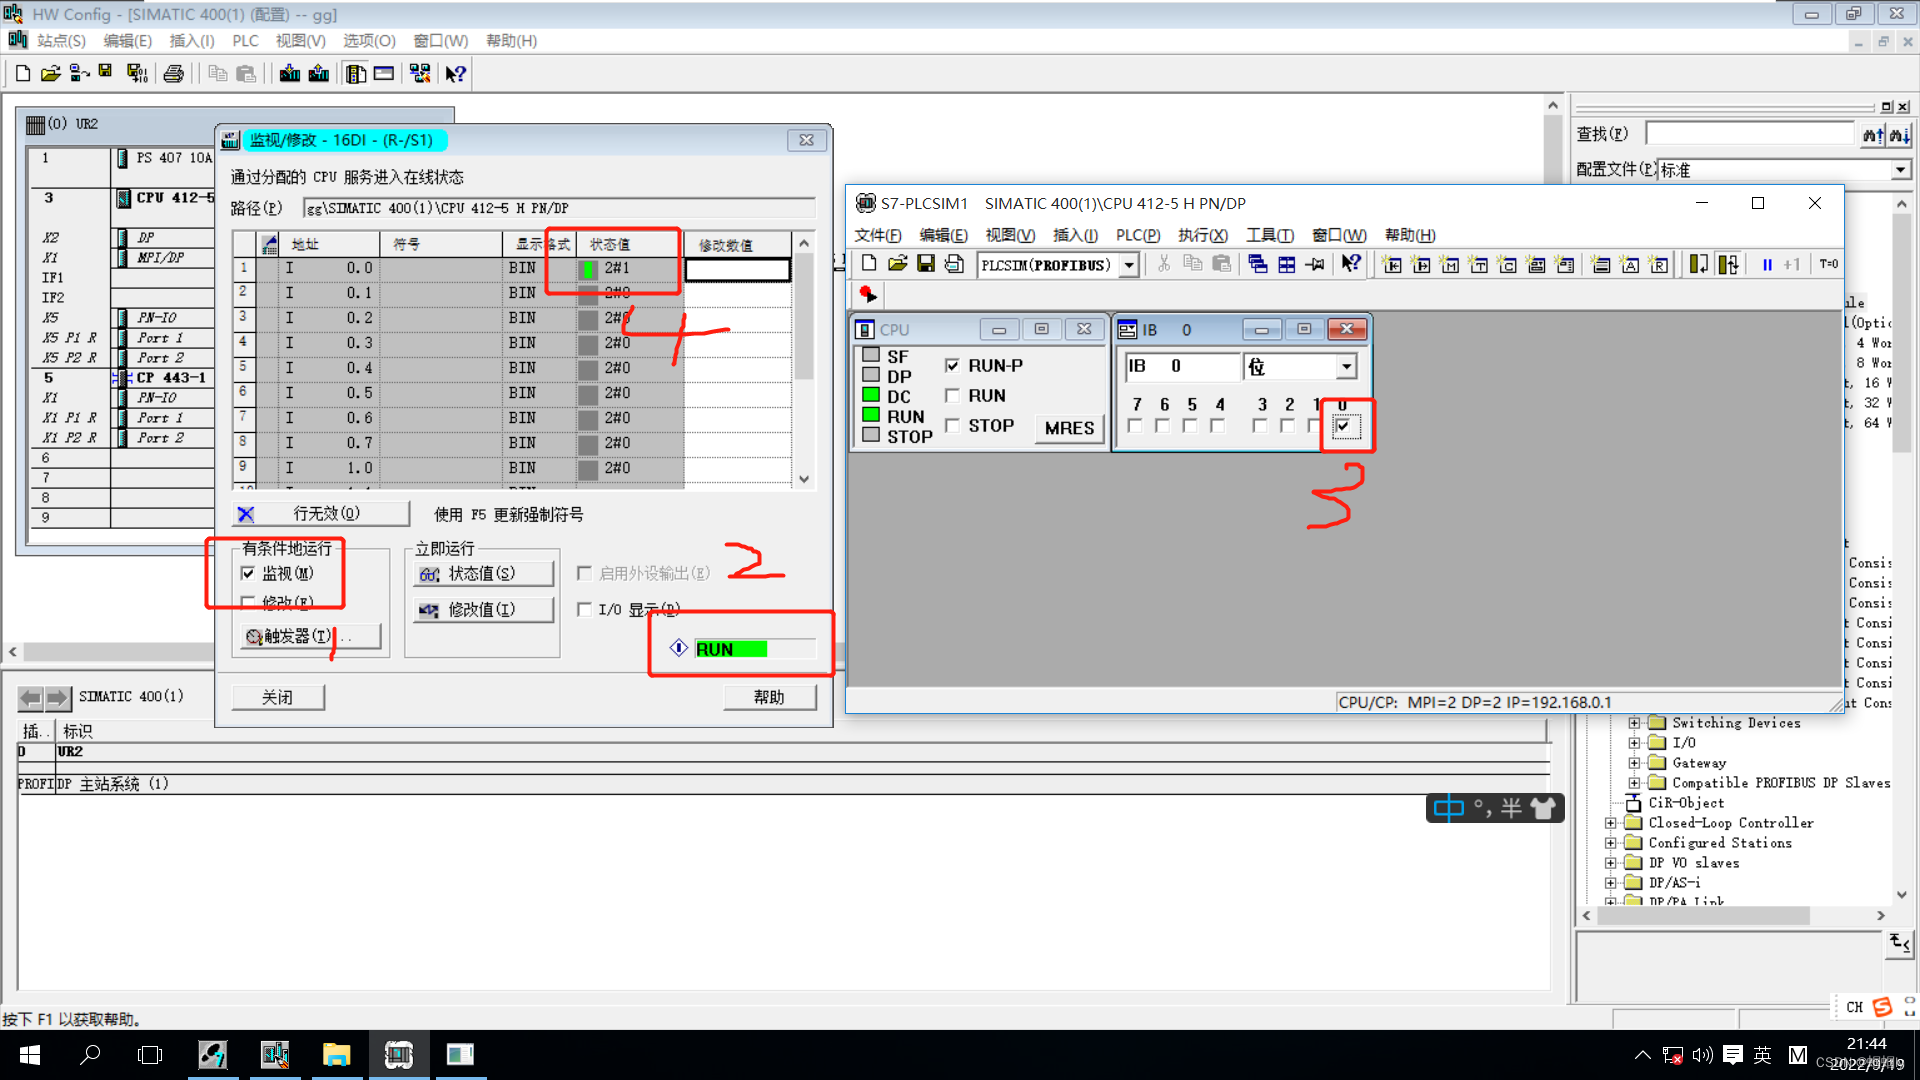Click context help arrow in HW Config toolbar
Viewport: 1920px width, 1080px height.
[455, 73]
